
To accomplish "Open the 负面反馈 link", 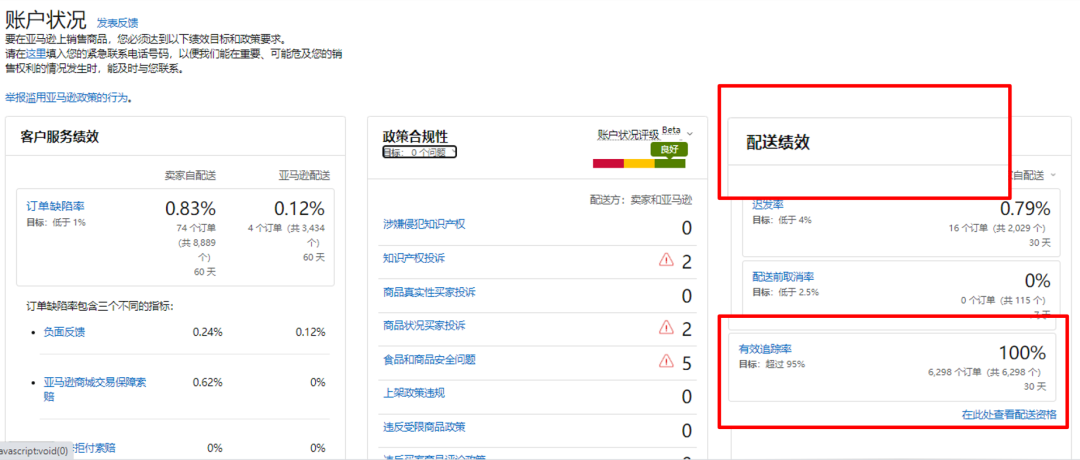I will coord(65,332).
